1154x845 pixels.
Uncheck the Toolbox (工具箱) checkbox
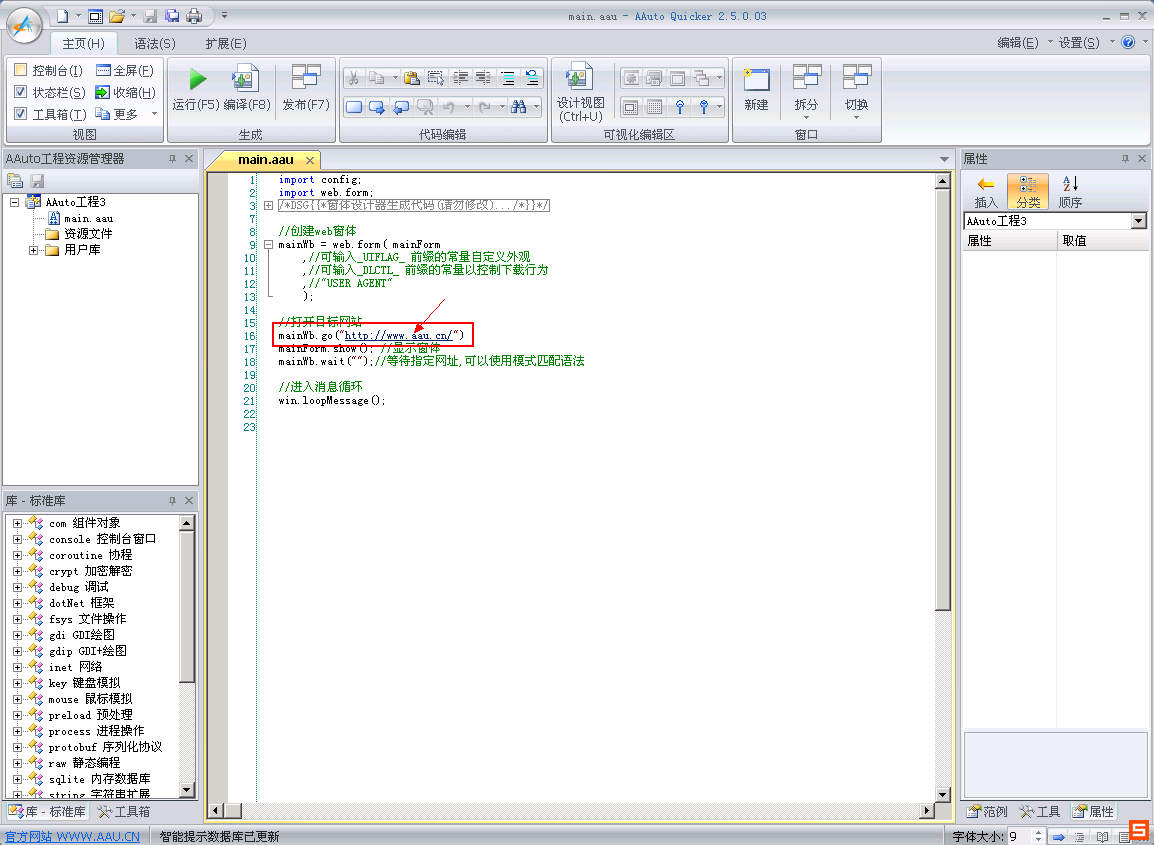point(21,114)
